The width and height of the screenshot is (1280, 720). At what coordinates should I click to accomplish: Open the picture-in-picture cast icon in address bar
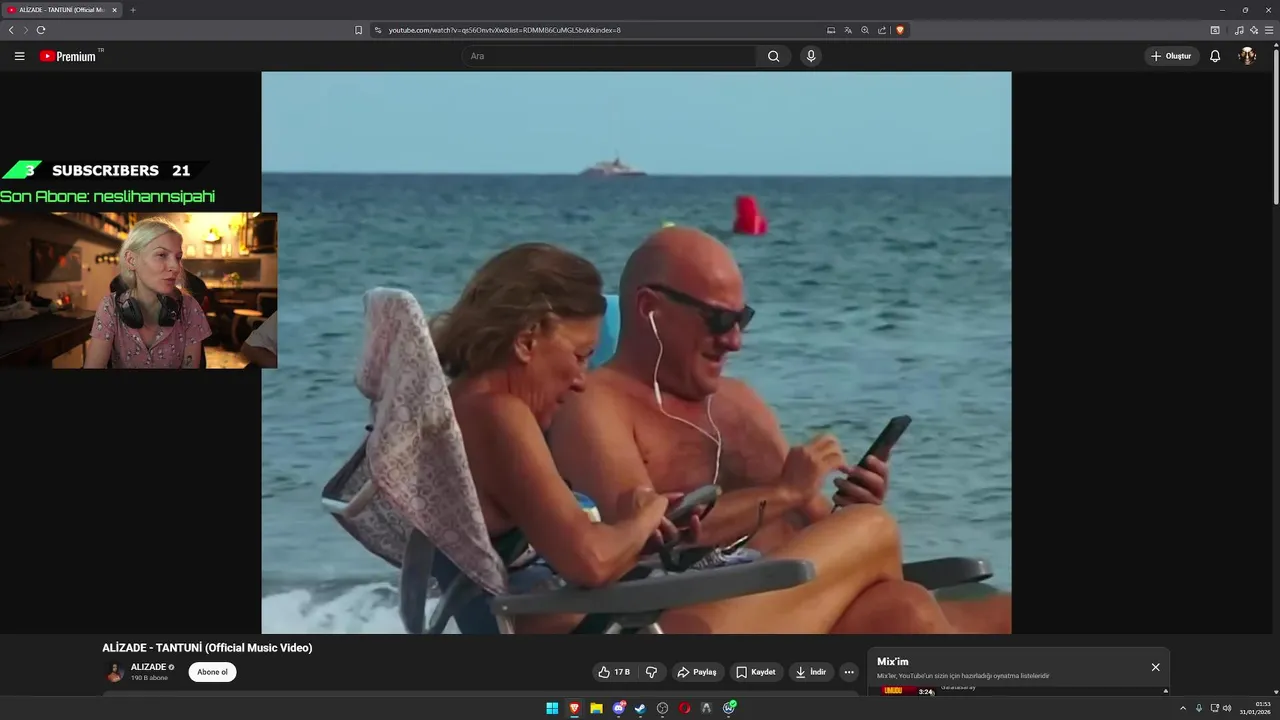pos(831,30)
